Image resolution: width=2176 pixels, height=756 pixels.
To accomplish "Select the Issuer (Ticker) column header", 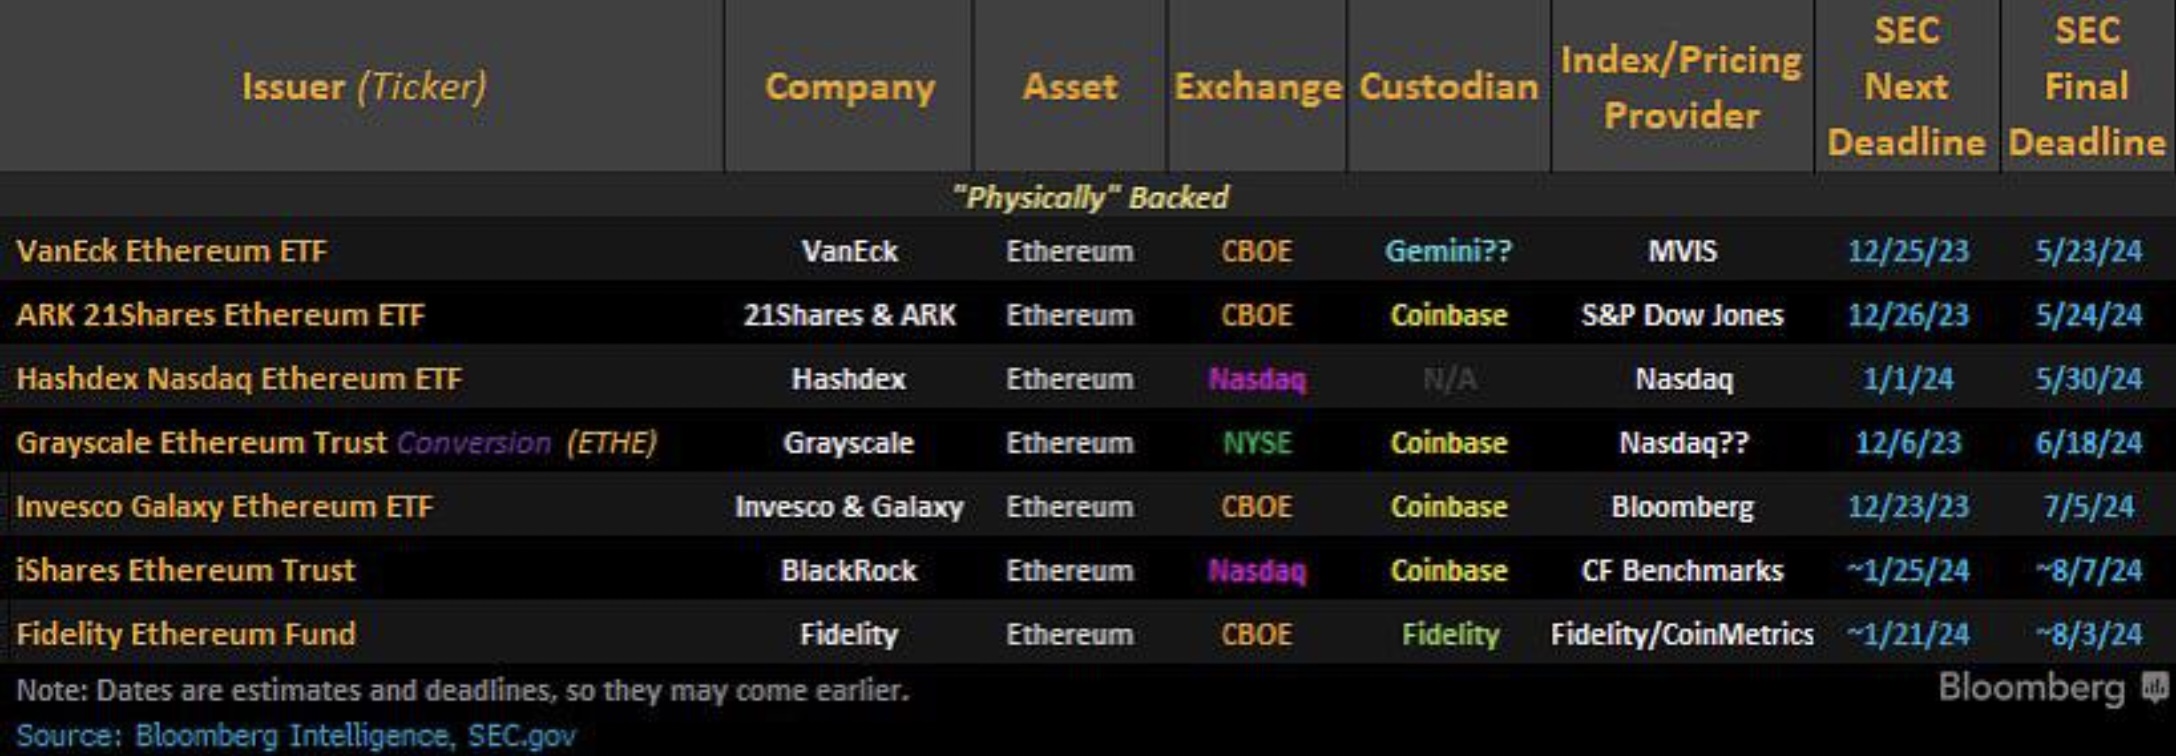I will (x=364, y=87).
